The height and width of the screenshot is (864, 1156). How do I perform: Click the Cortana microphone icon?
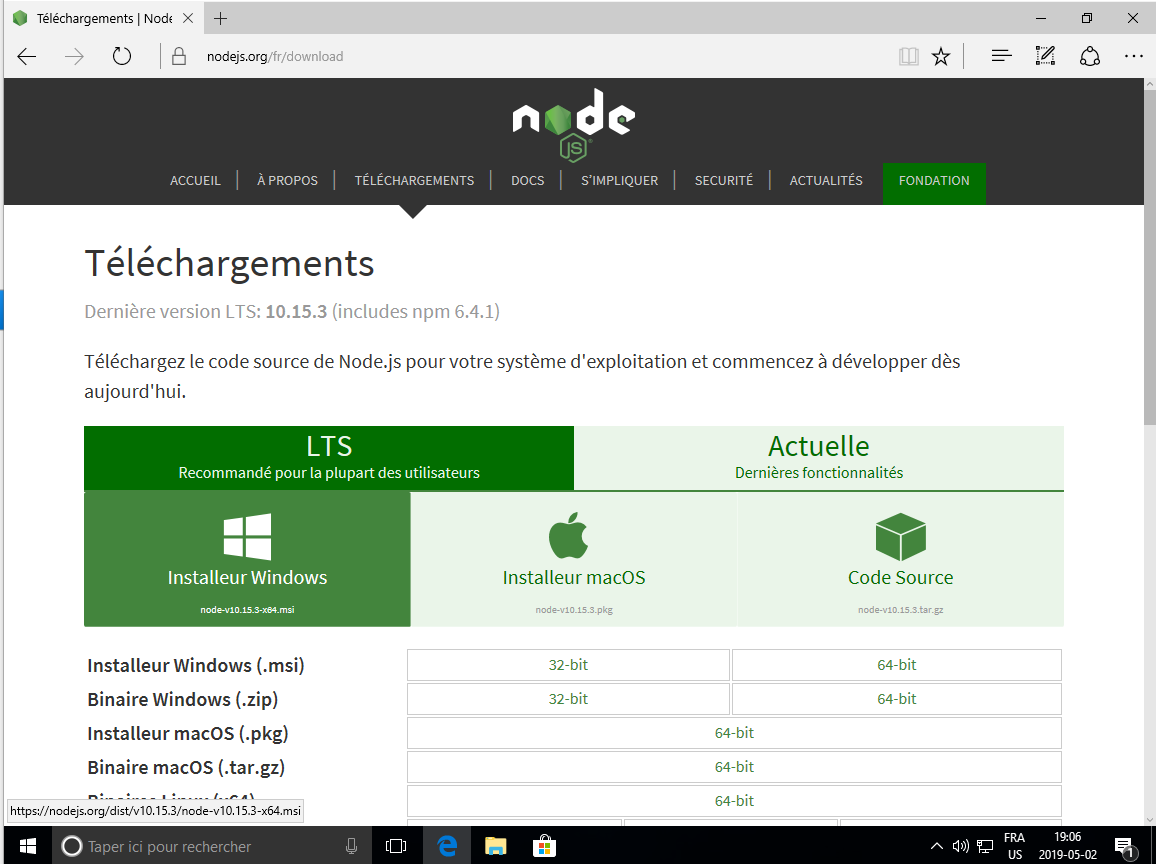coord(352,846)
